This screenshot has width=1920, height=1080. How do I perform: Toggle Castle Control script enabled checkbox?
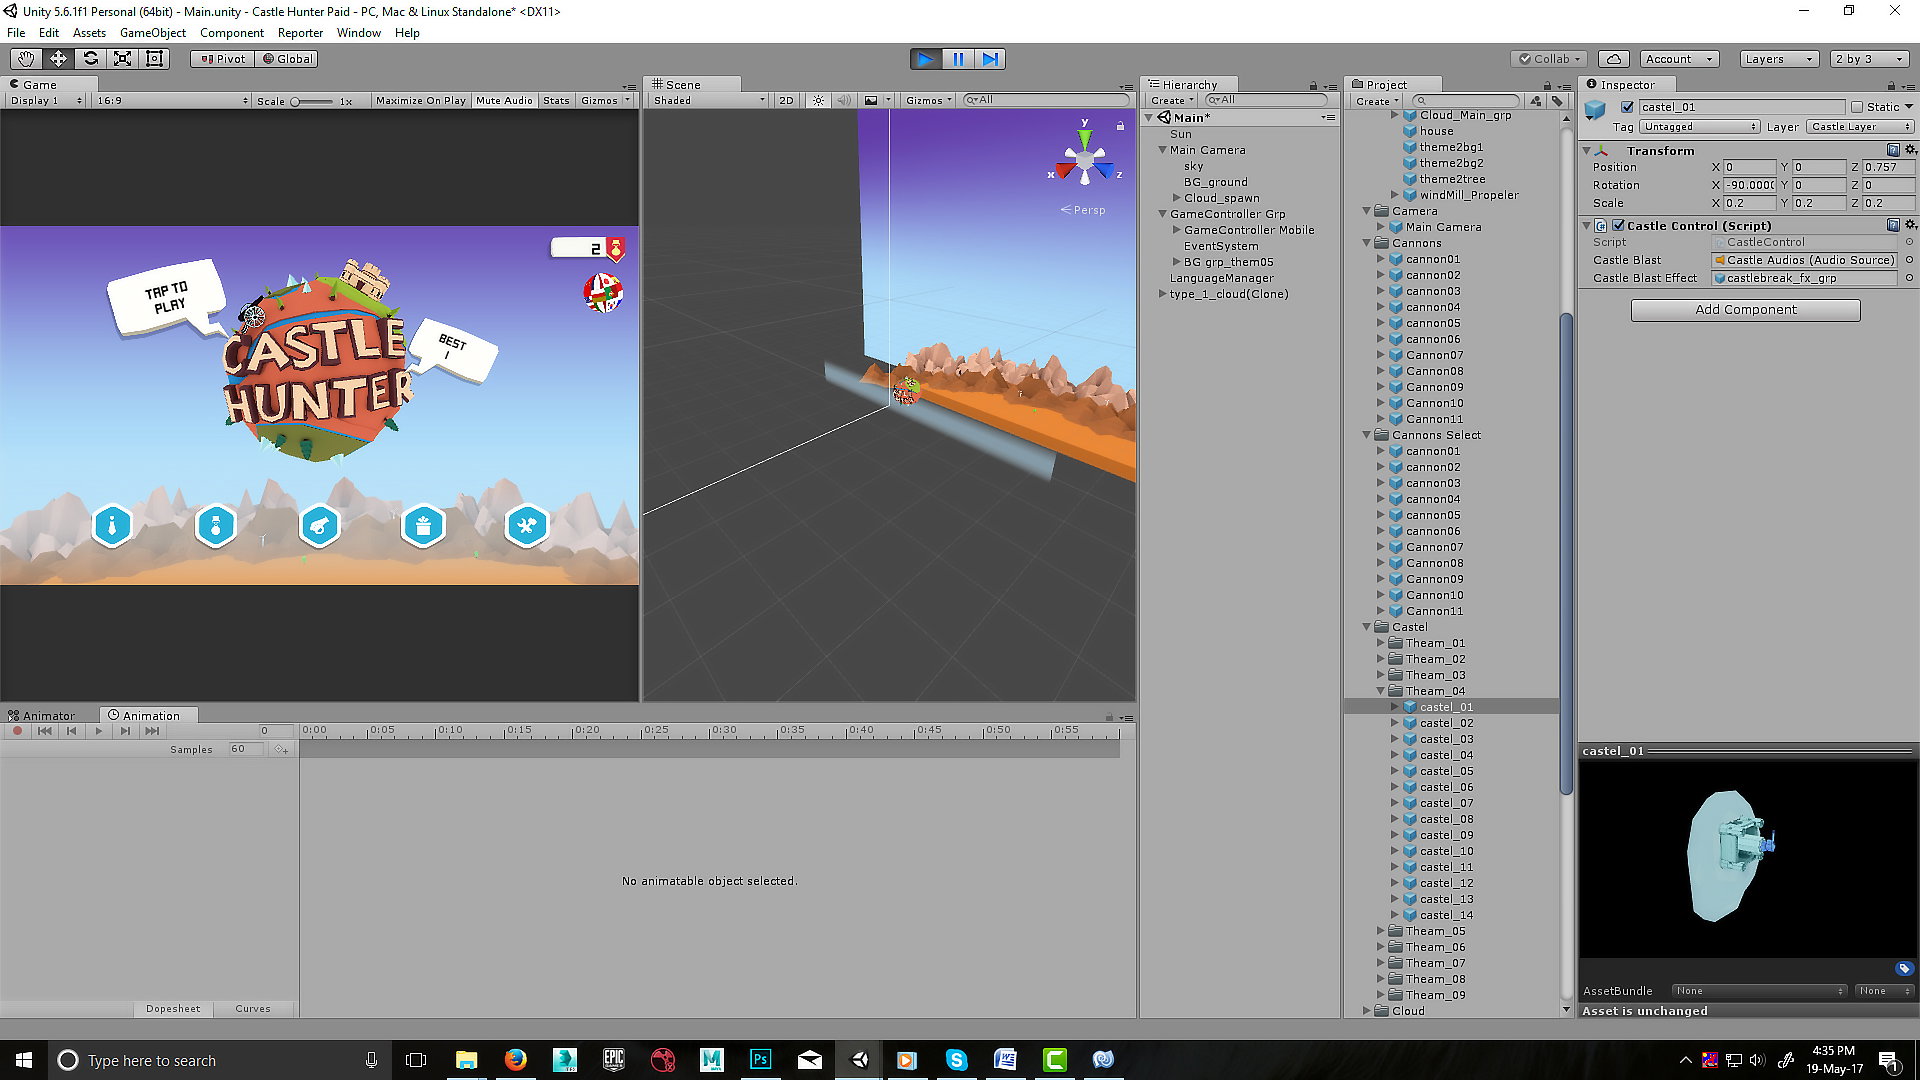1619,225
